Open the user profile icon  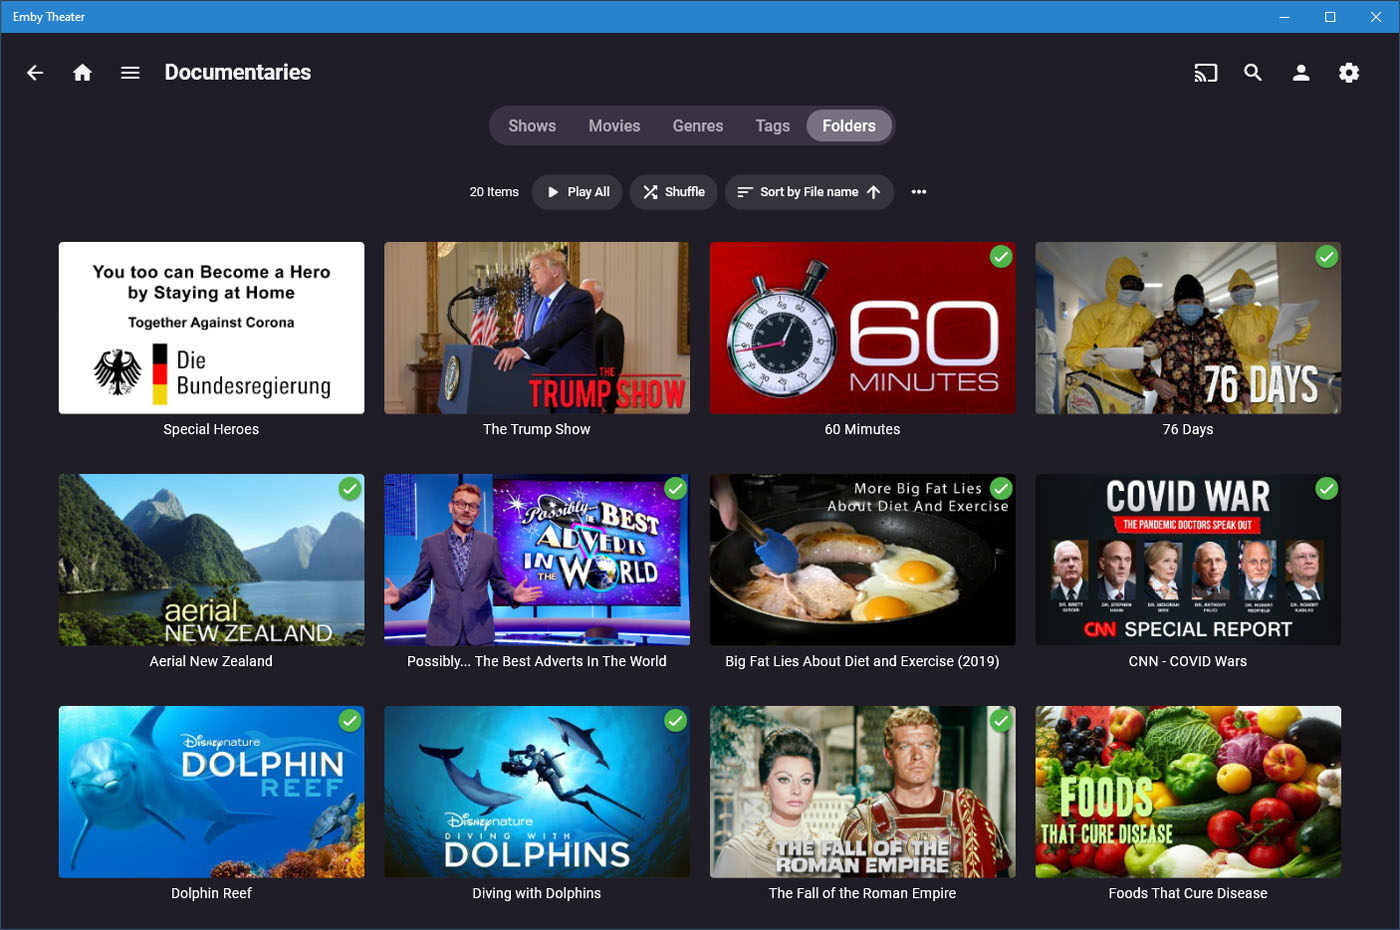click(x=1301, y=73)
